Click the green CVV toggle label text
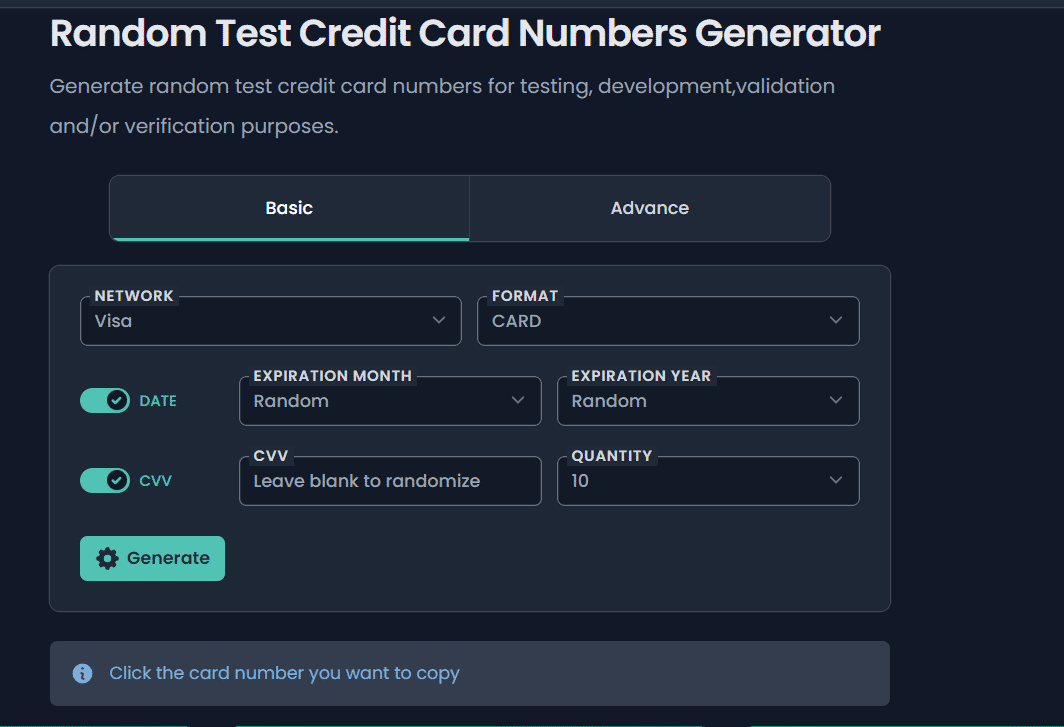 pos(155,481)
